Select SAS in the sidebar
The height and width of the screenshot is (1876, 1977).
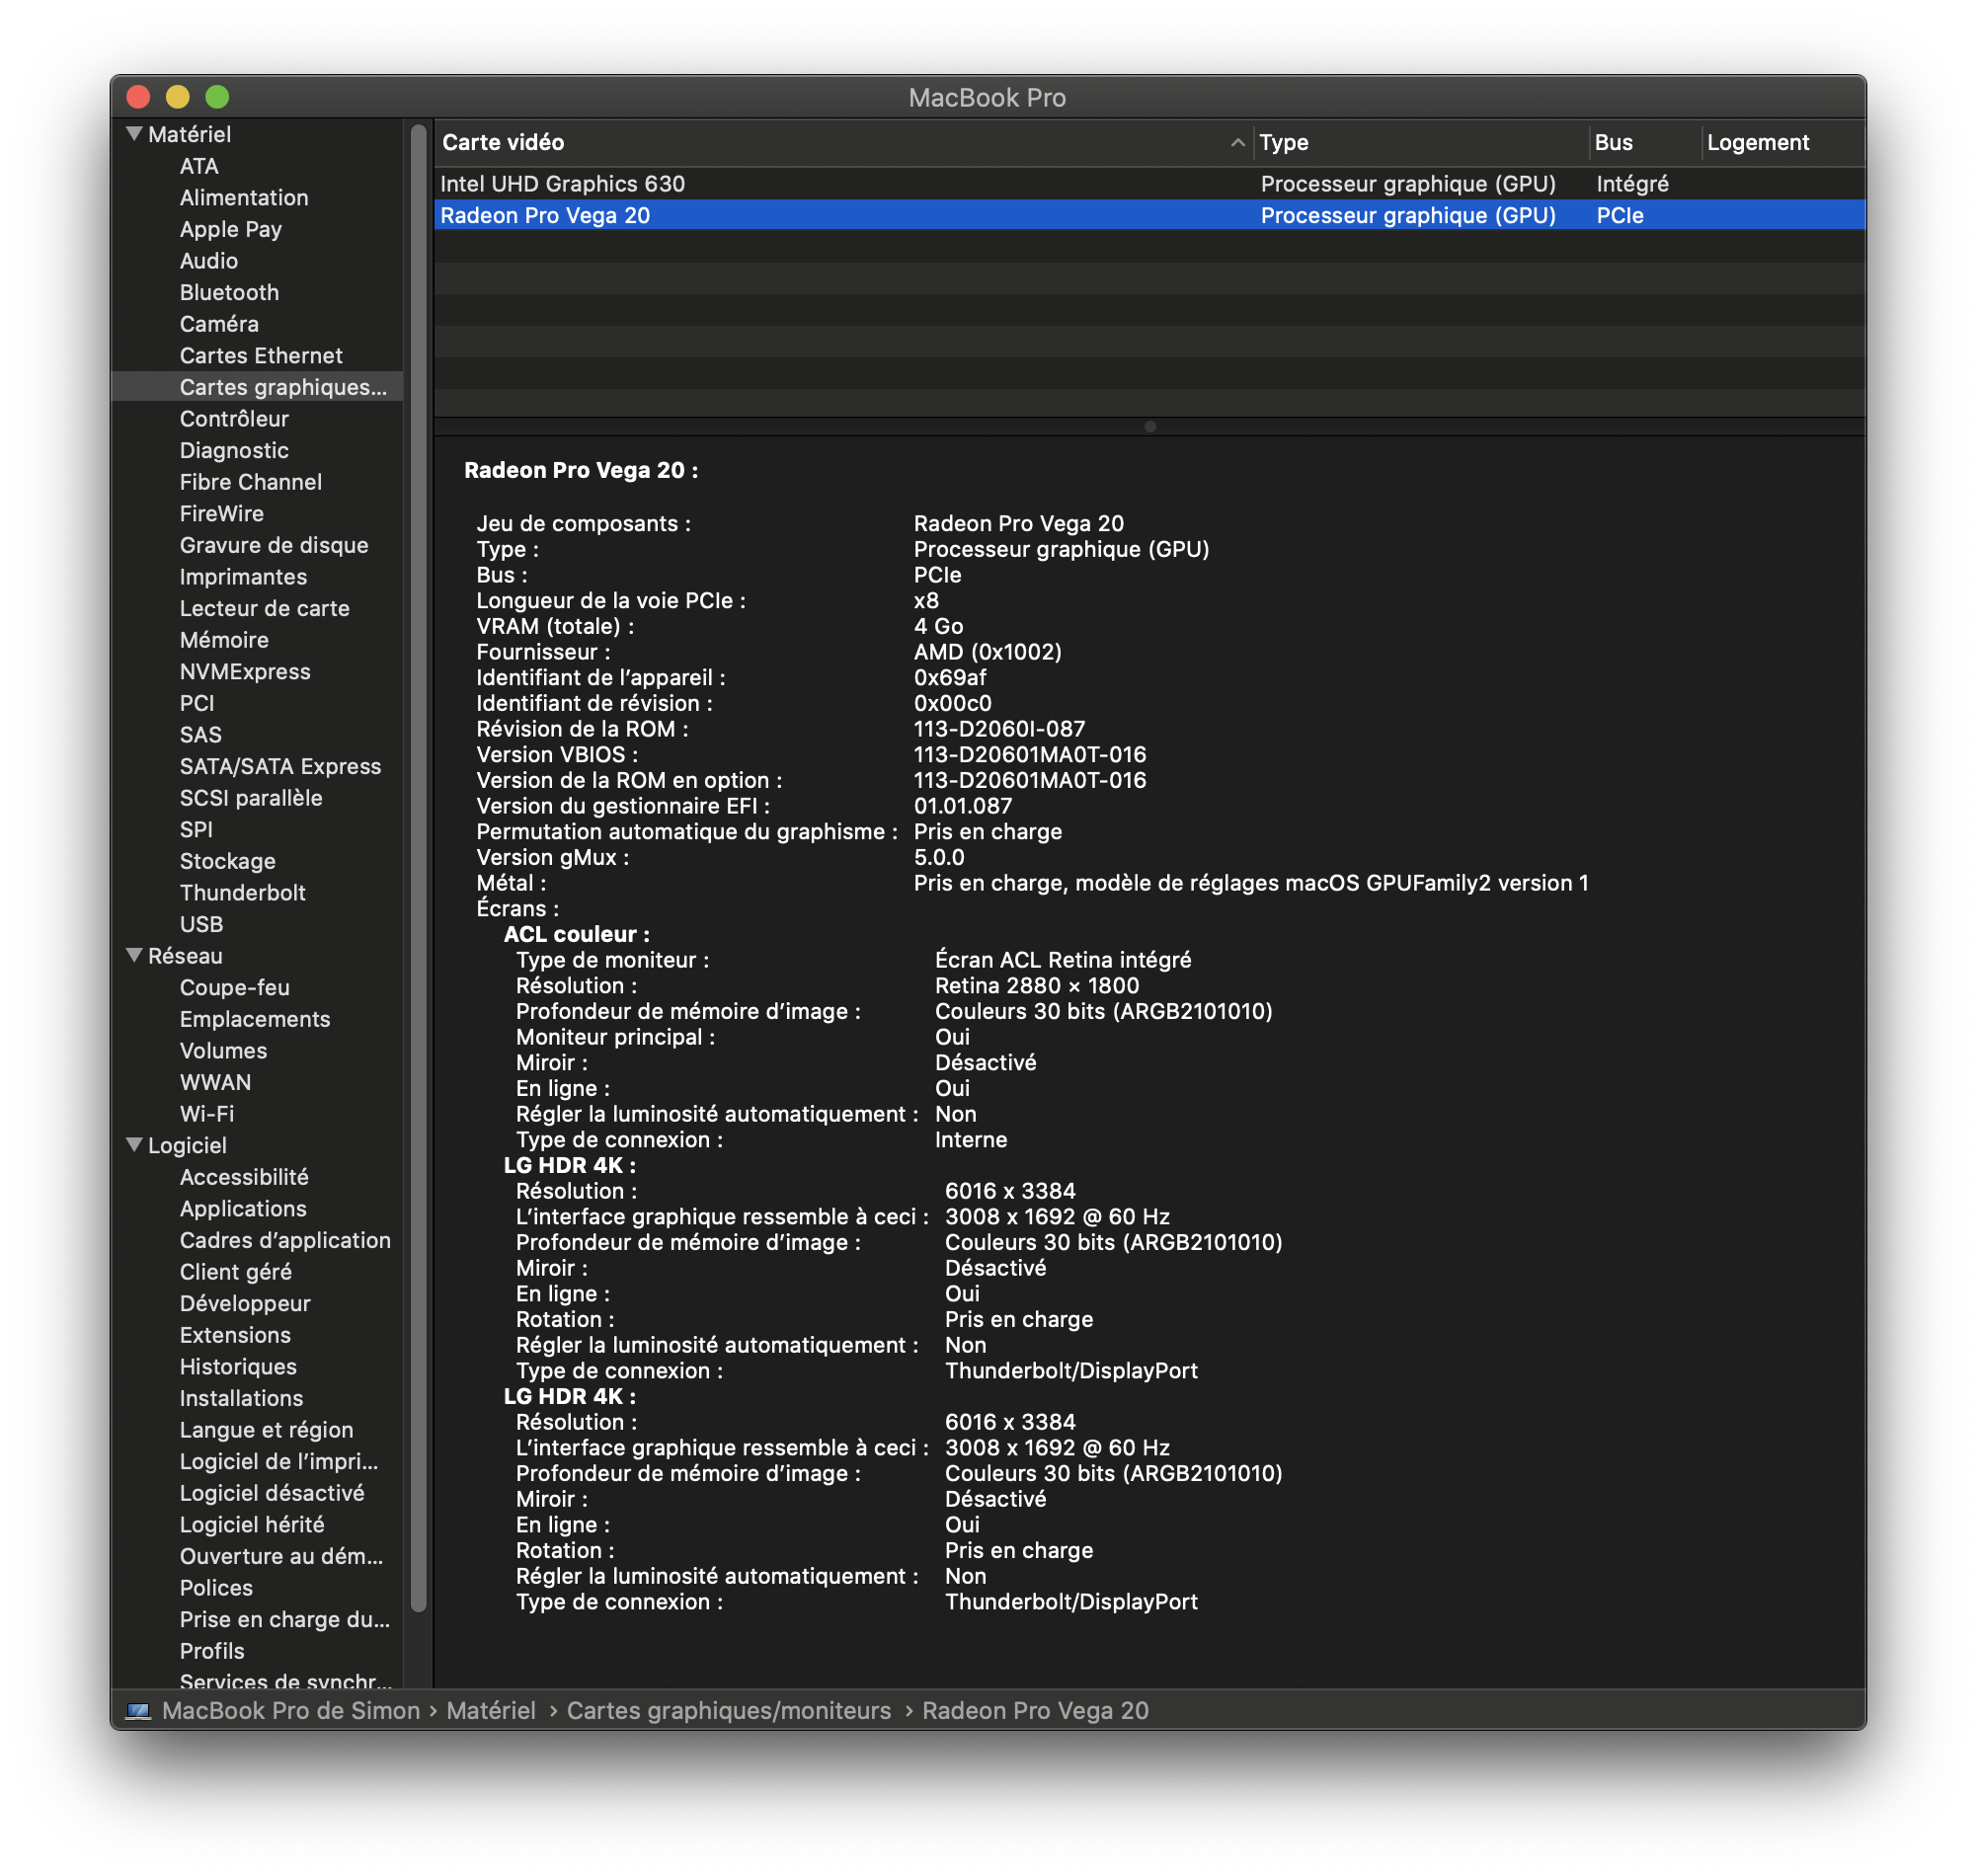(201, 735)
